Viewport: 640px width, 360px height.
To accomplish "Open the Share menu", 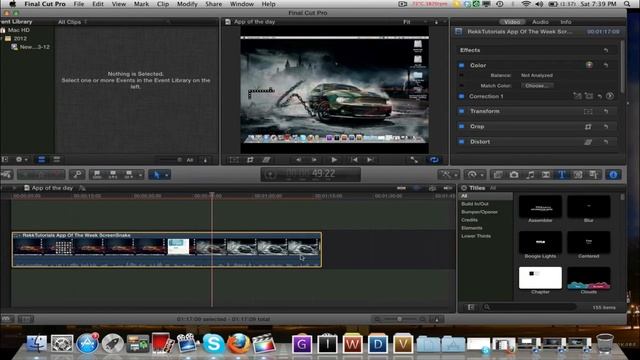I will 213,4.
